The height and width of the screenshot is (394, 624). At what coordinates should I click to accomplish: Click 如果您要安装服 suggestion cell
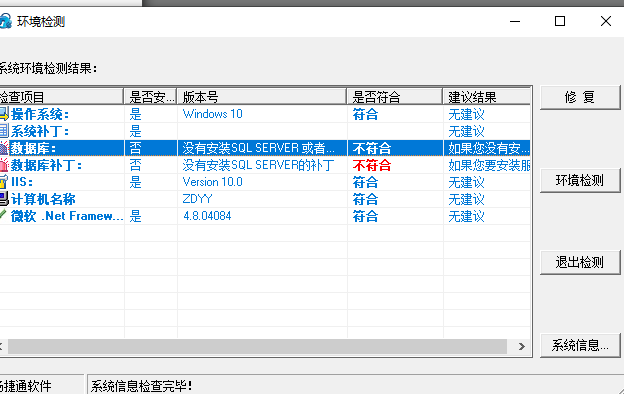tap(489, 165)
